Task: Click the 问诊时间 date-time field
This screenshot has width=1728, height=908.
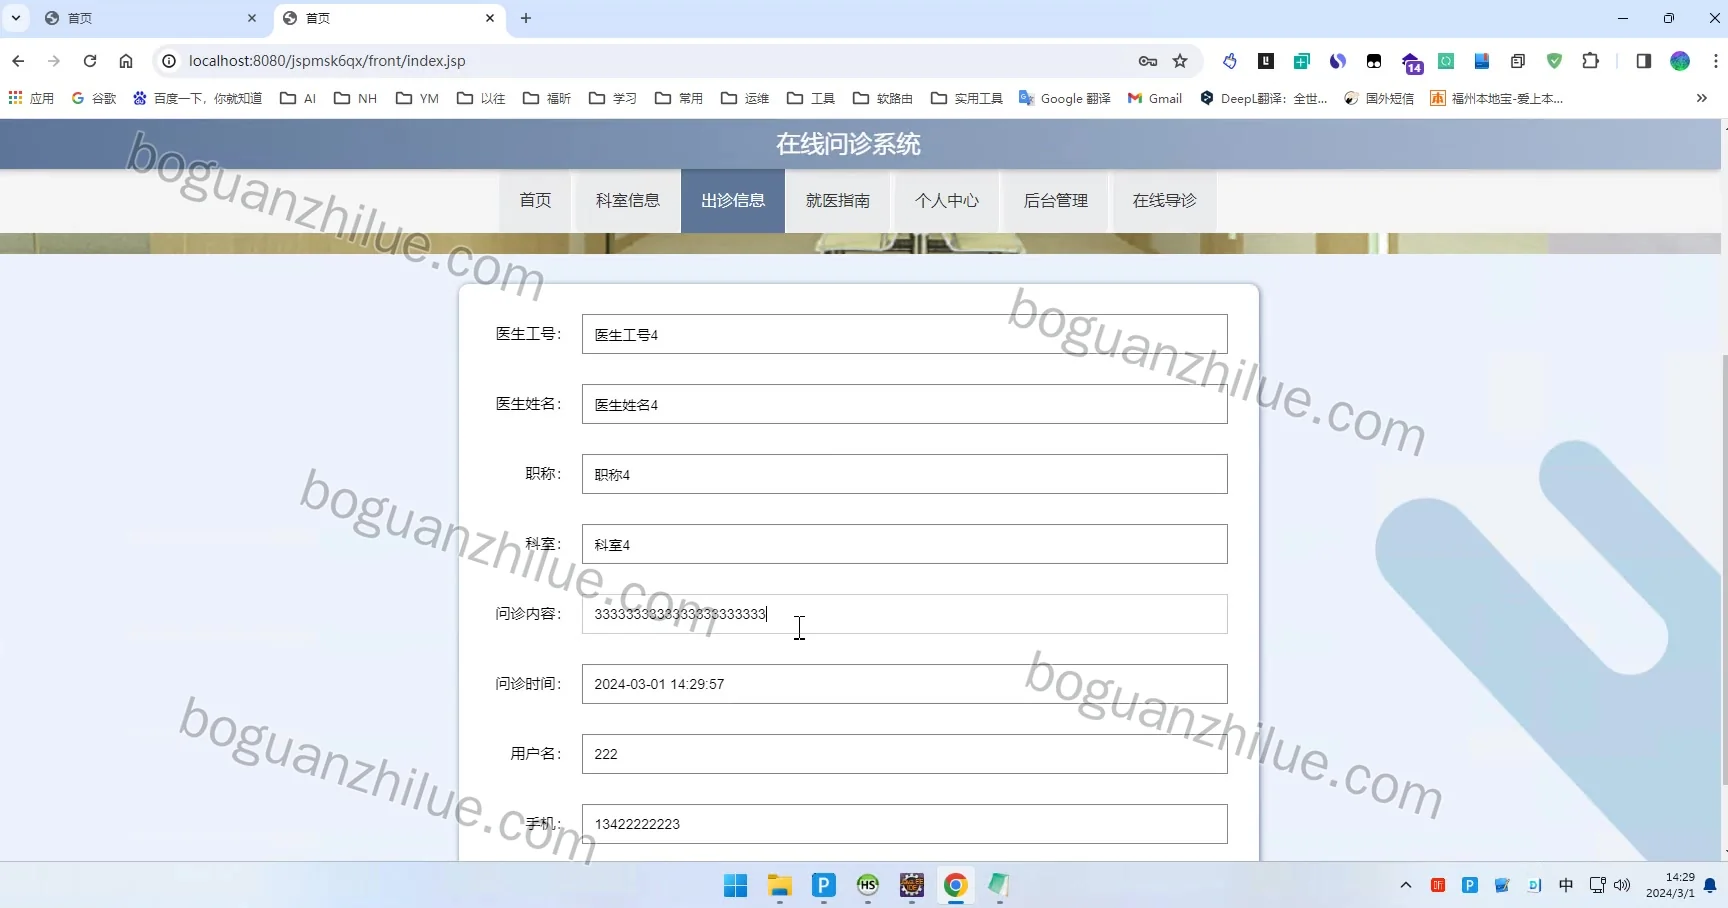Action: coord(905,684)
